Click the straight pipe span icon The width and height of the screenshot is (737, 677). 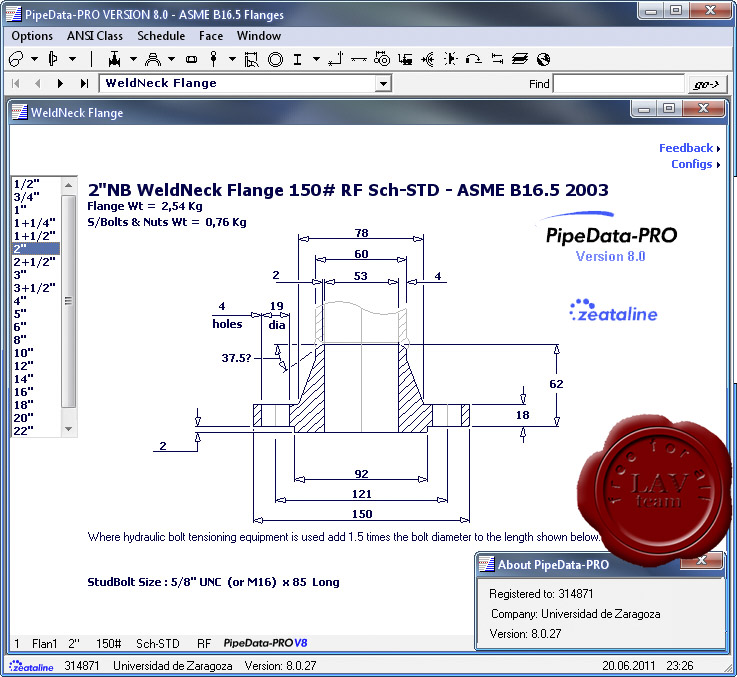[359, 59]
